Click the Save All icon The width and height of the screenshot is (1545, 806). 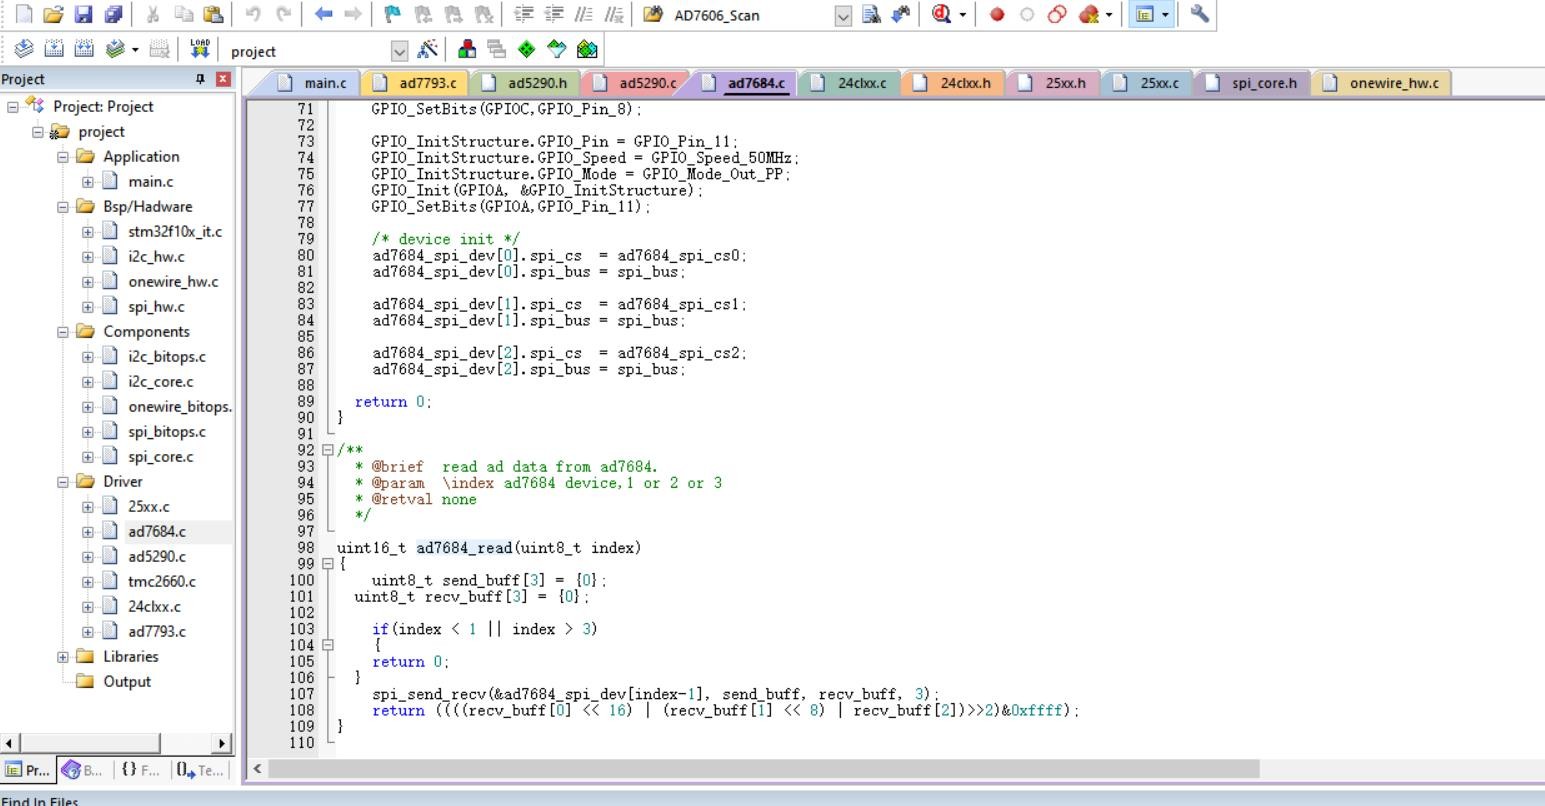[x=113, y=14]
